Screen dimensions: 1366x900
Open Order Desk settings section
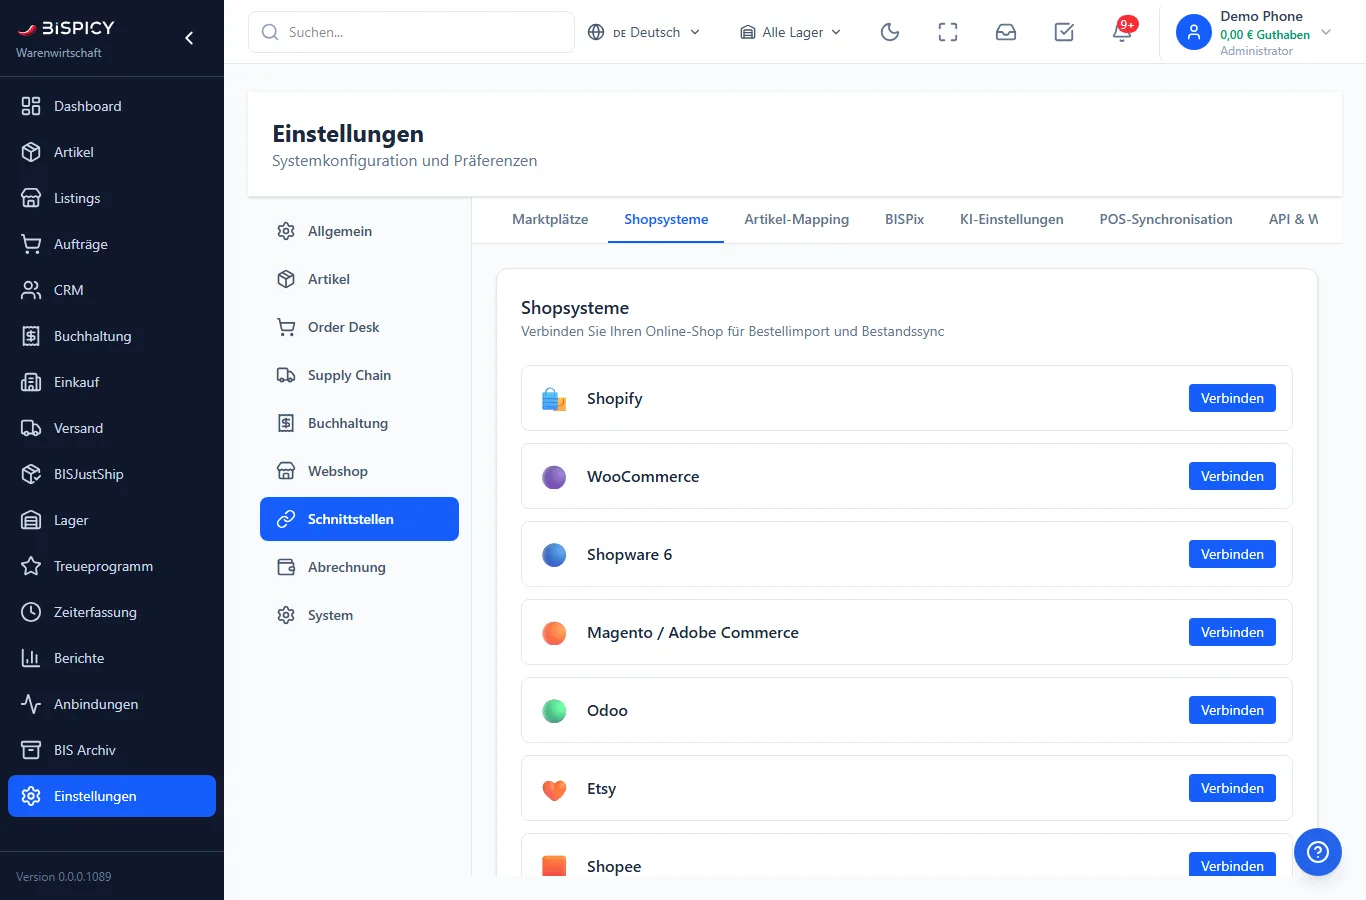359,327
